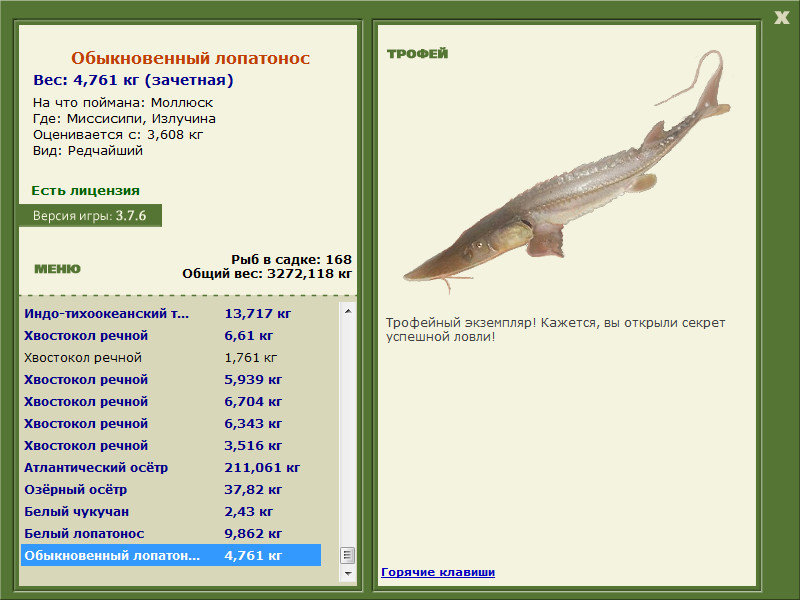
Task: Click the Версия игры: 3.7.6 badge
Action: click(x=90, y=215)
